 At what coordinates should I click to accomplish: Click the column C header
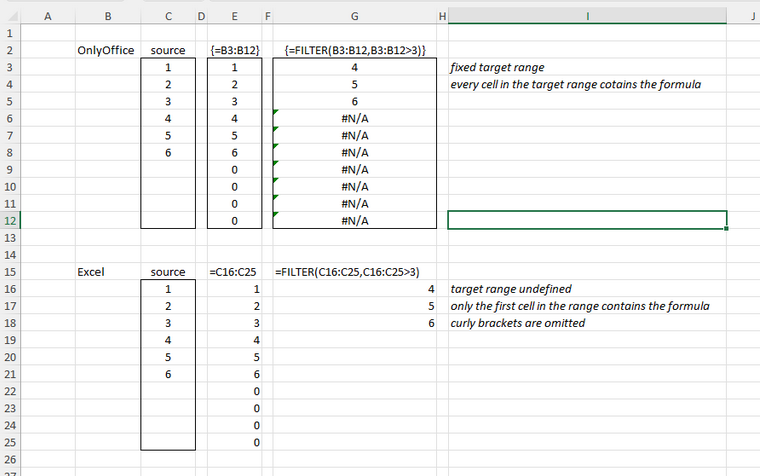click(167, 15)
